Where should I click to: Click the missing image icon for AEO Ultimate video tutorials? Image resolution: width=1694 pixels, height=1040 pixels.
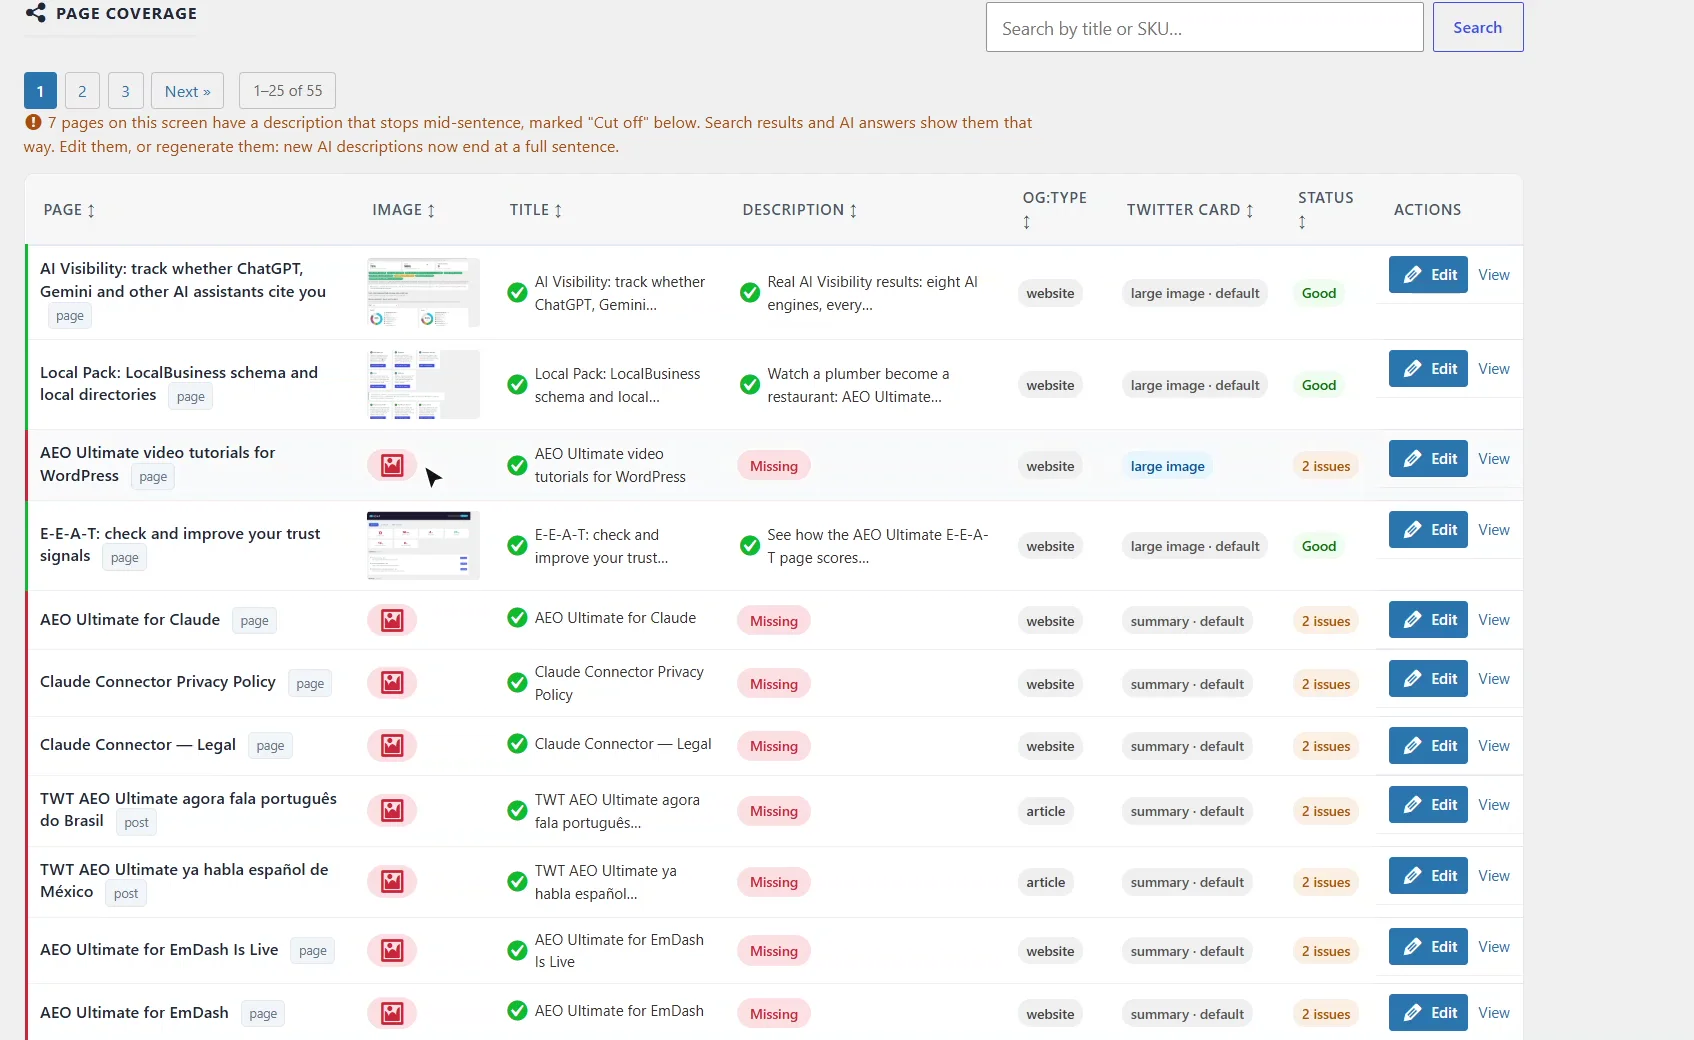392,465
